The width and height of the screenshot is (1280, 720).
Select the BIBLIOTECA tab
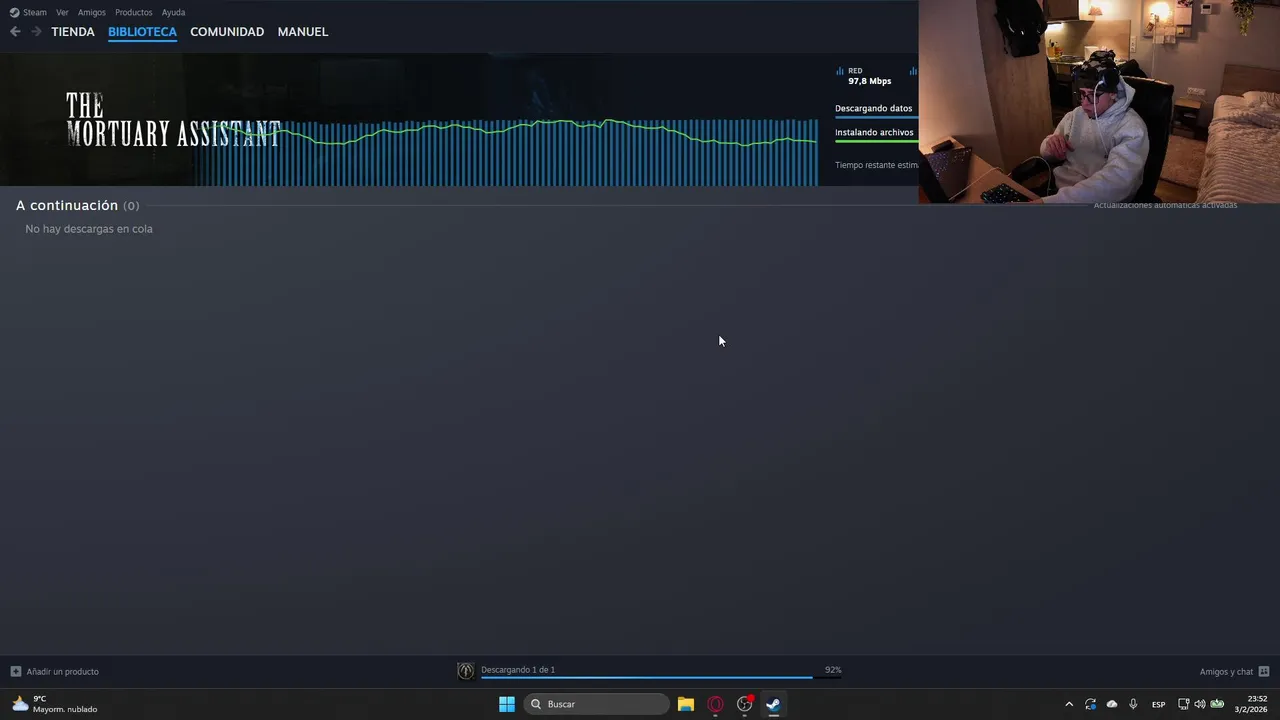[142, 32]
